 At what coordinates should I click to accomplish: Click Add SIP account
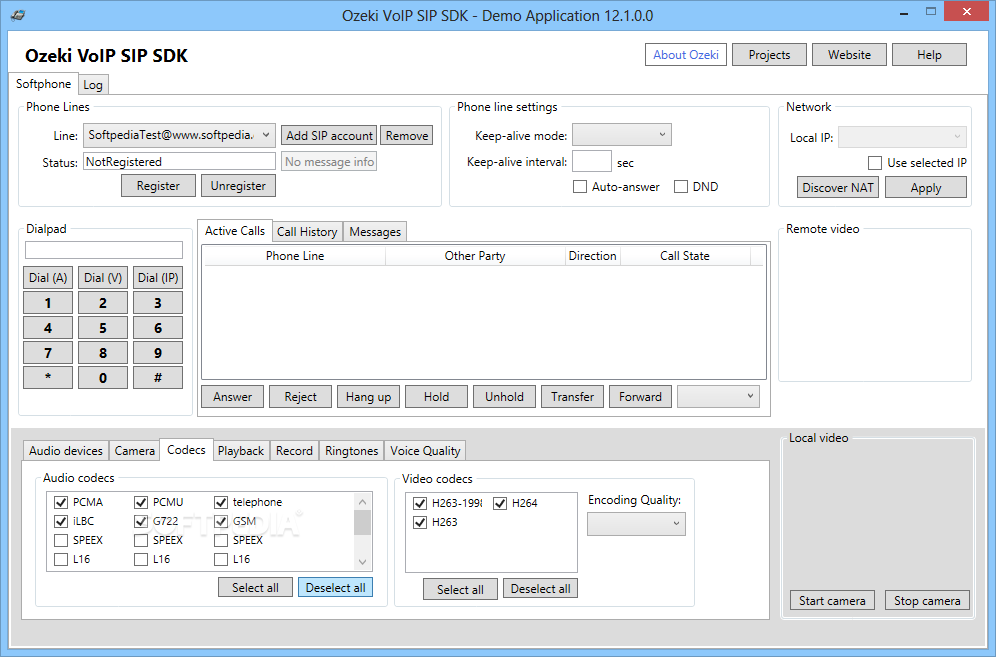329,135
